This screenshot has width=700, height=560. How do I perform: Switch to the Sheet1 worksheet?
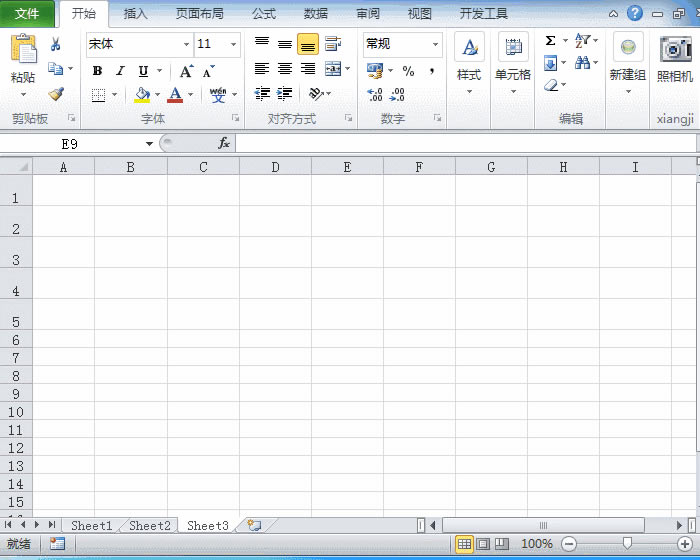(x=91, y=525)
